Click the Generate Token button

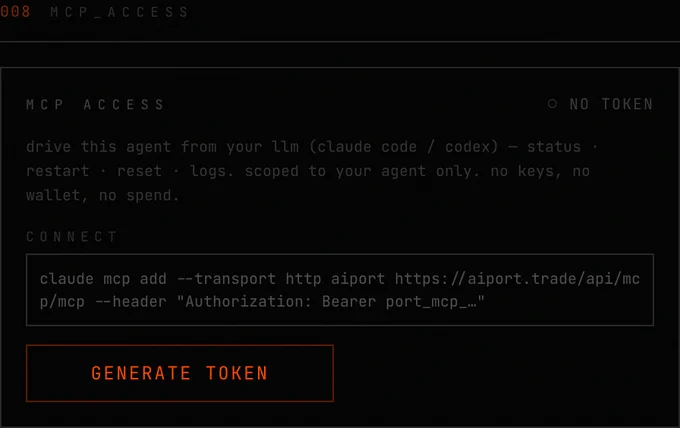(x=180, y=373)
